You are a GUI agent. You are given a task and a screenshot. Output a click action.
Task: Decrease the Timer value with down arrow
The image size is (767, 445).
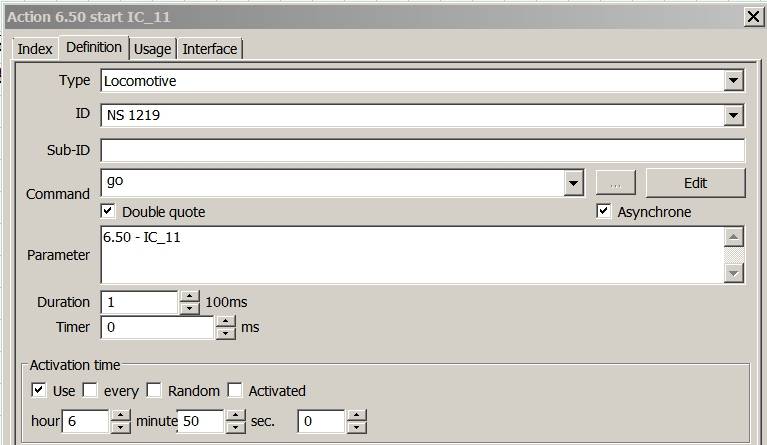click(x=226, y=333)
